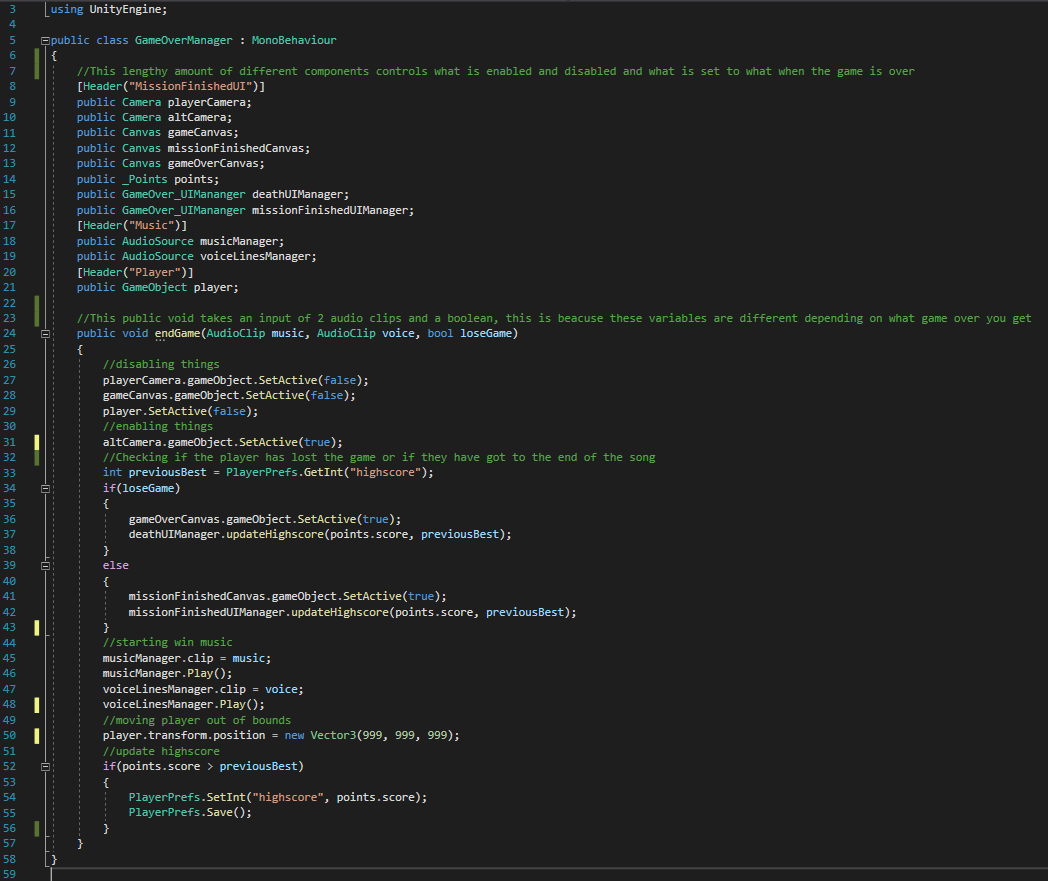The height and width of the screenshot is (881, 1048).
Task: Click line number 24 in the gutter
Action: point(11,334)
